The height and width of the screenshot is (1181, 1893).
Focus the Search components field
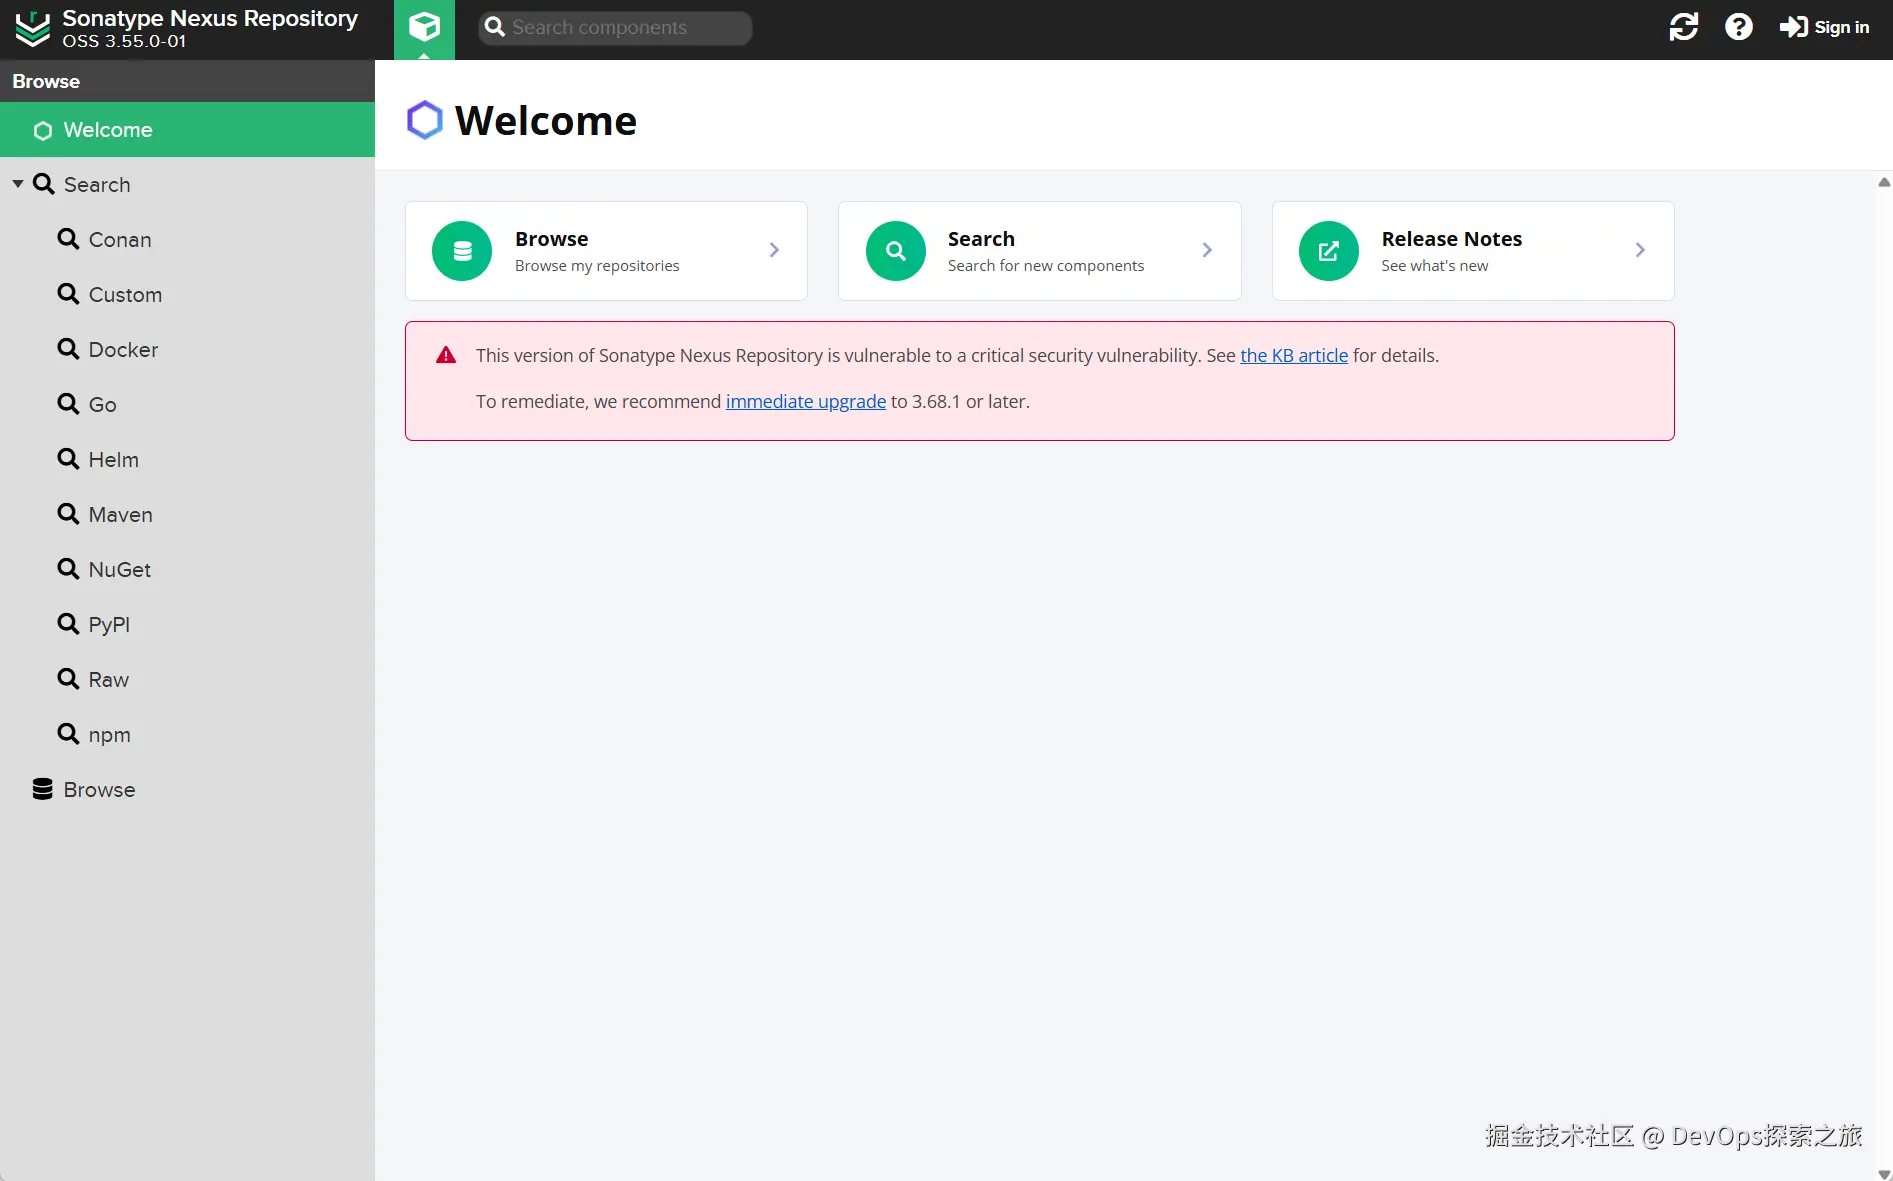tap(616, 28)
